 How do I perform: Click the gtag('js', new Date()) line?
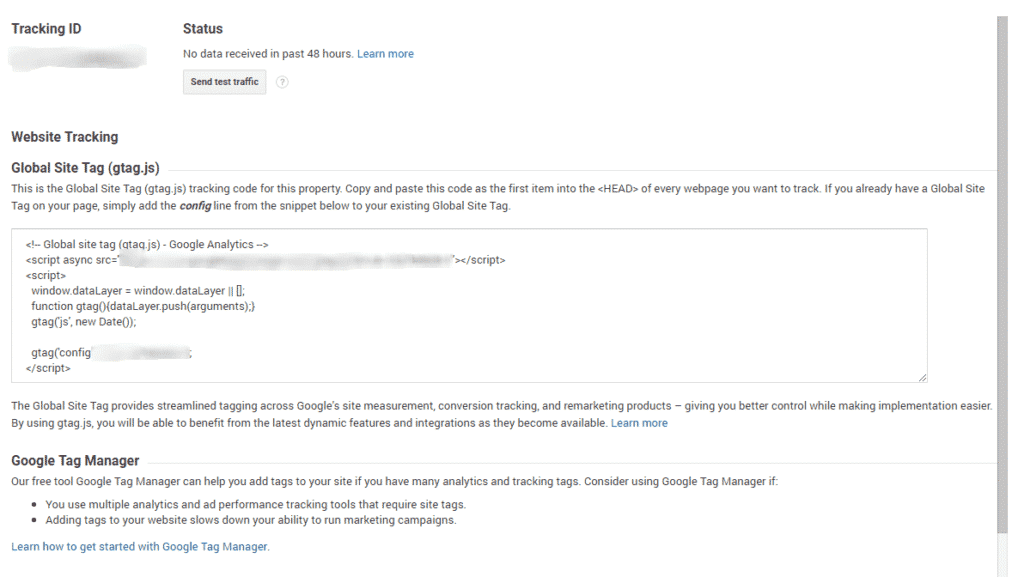(x=84, y=322)
